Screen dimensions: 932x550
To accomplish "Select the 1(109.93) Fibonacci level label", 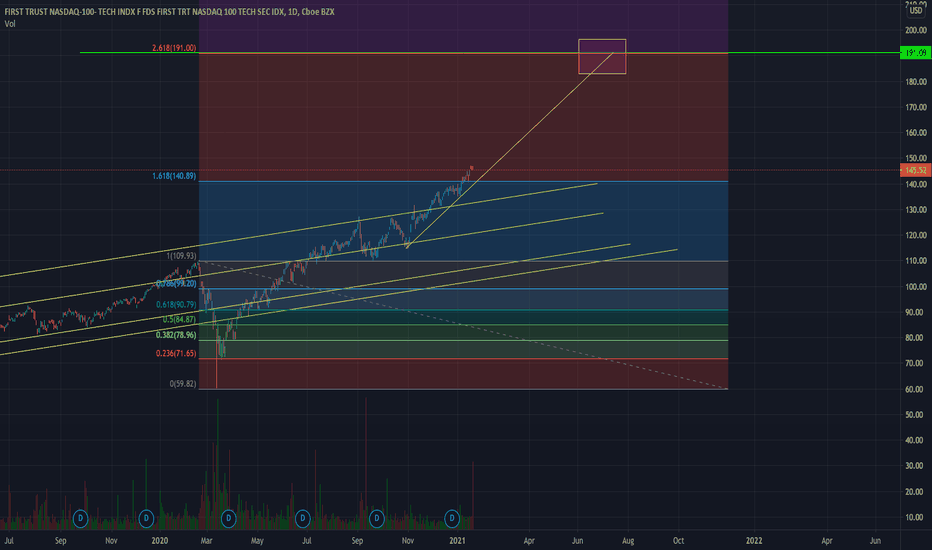I will pos(181,256).
